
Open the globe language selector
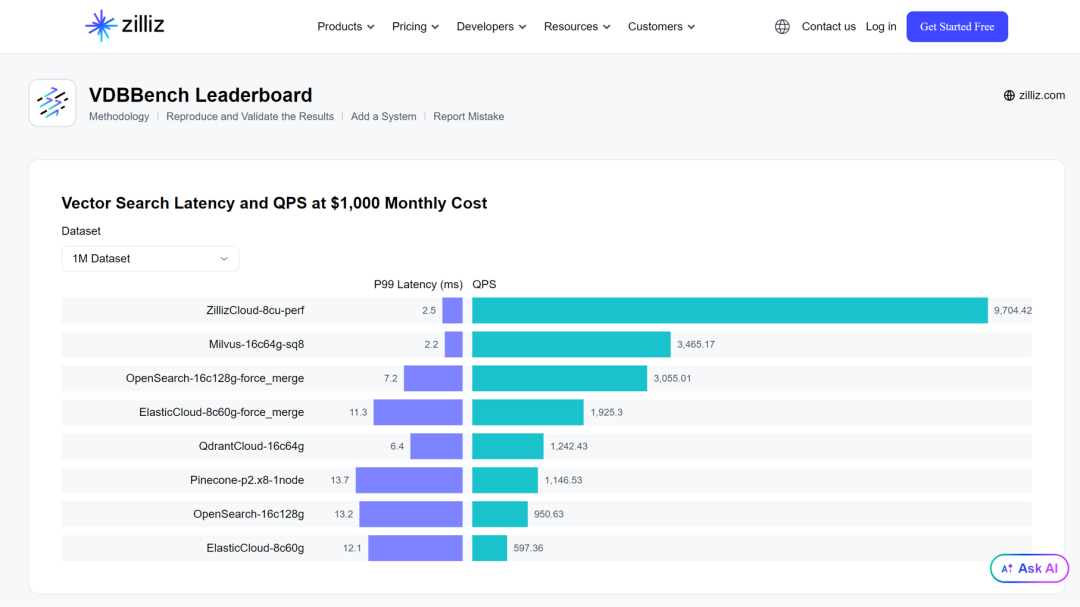point(782,27)
